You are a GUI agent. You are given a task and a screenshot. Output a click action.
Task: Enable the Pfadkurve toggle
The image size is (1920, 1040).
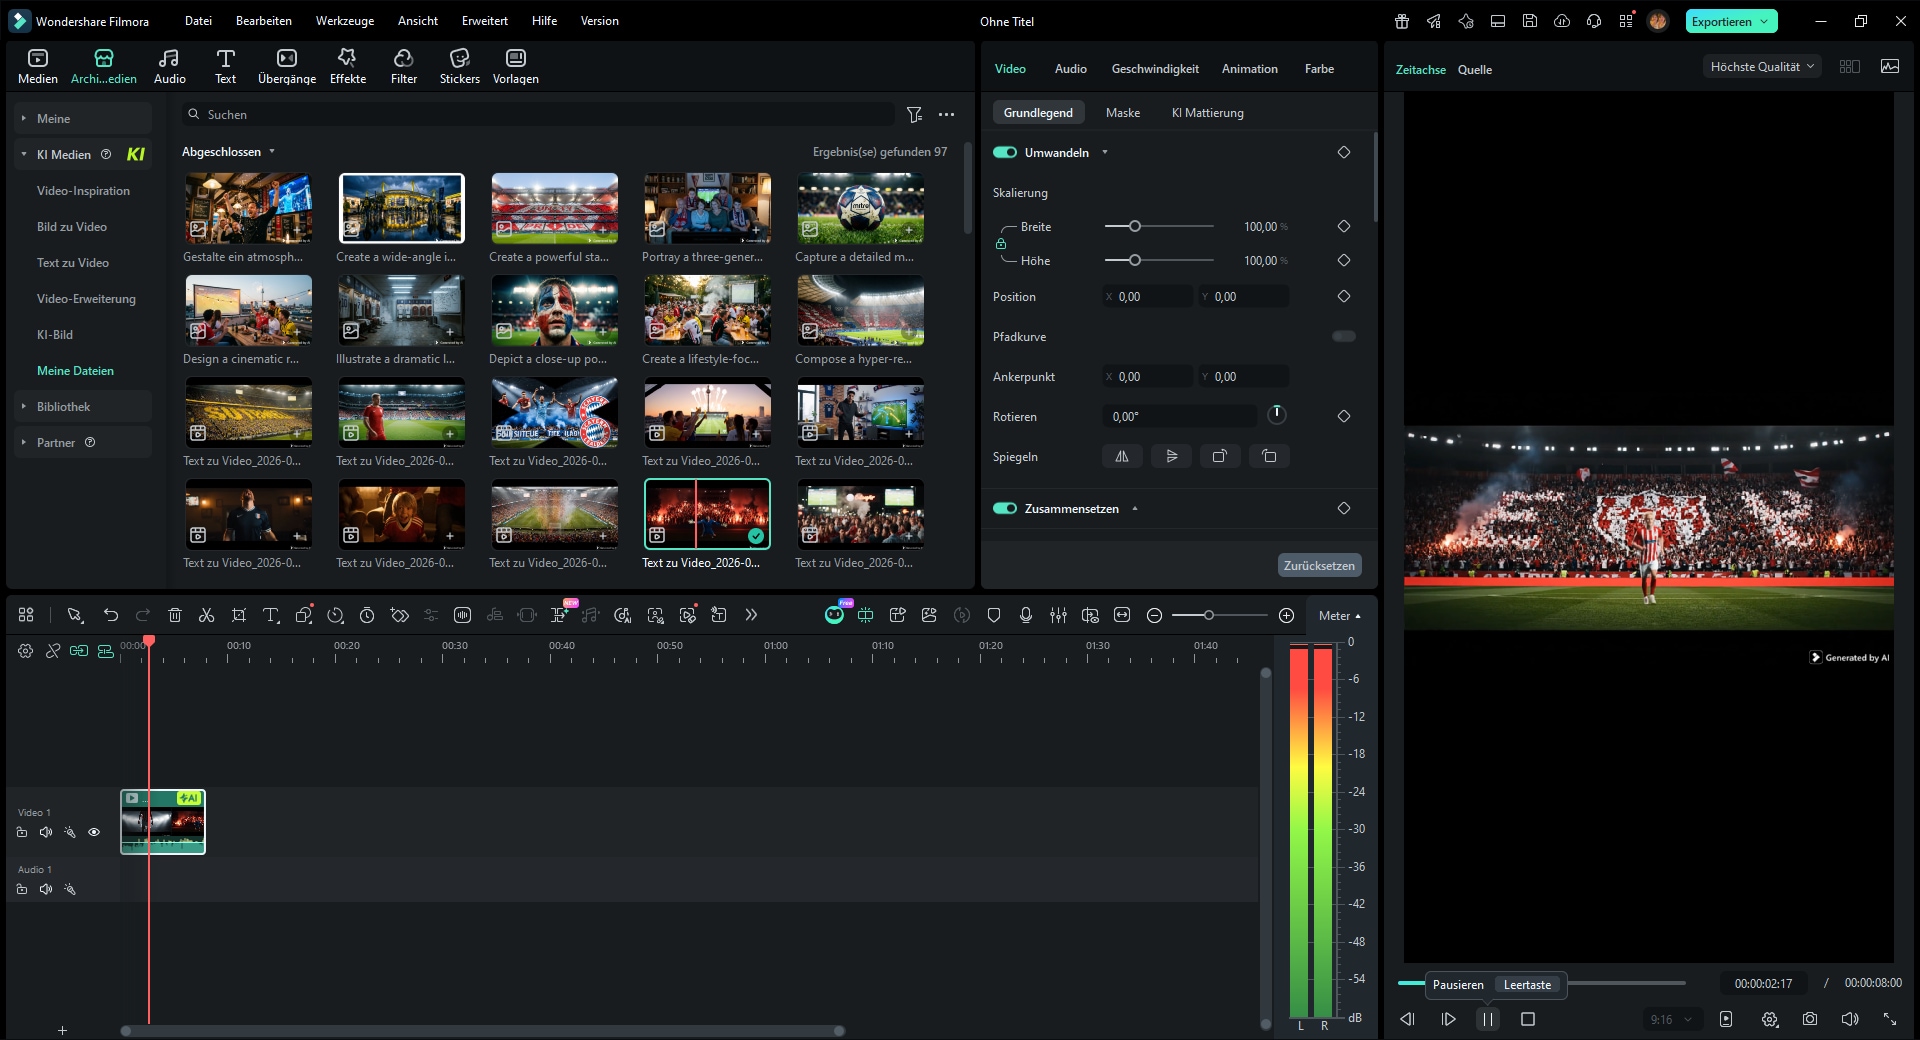pyautogui.click(x=1343, y=336)
